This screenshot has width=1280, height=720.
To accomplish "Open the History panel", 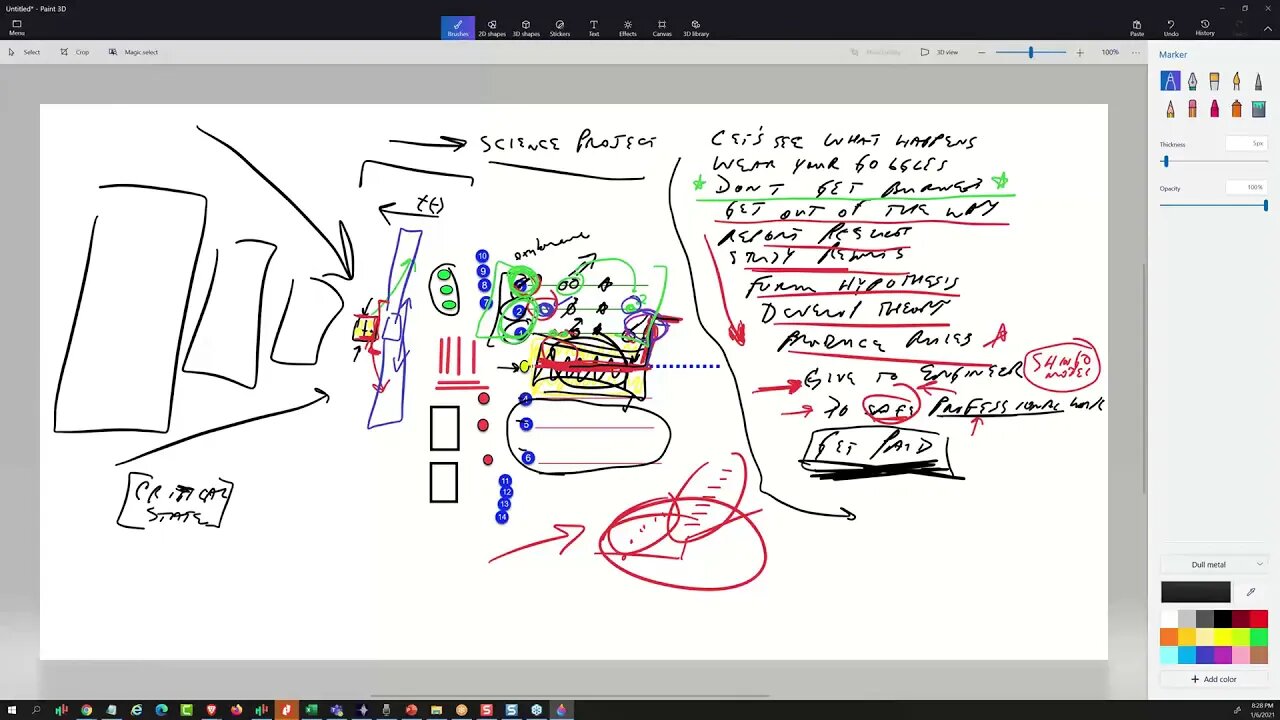I will (x=1205, y=28).
